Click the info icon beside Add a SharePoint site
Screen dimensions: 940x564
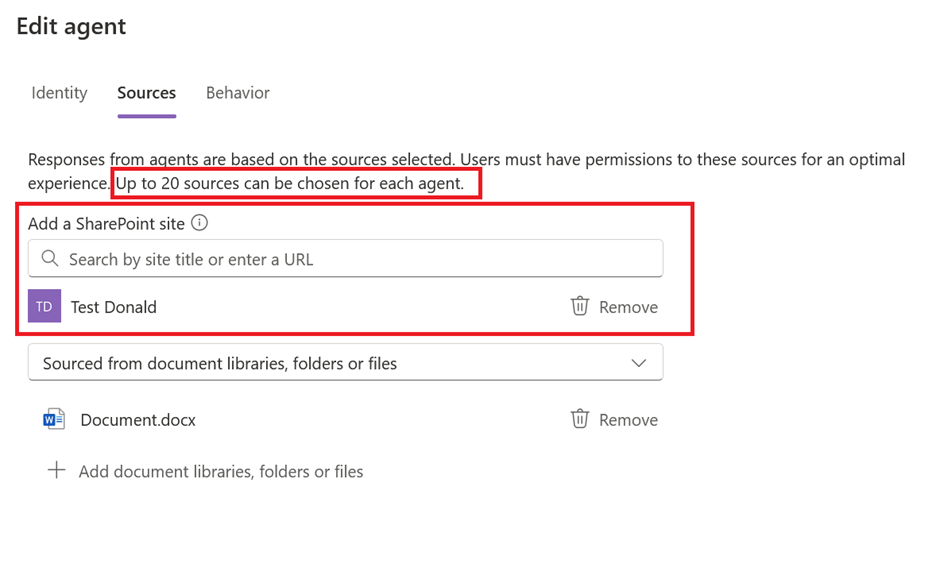(200, 223)
